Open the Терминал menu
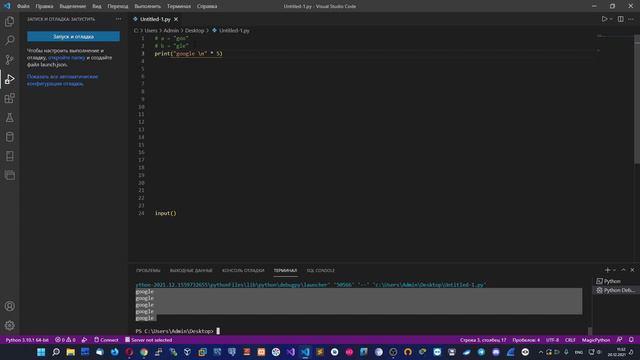 click(179, 6)
